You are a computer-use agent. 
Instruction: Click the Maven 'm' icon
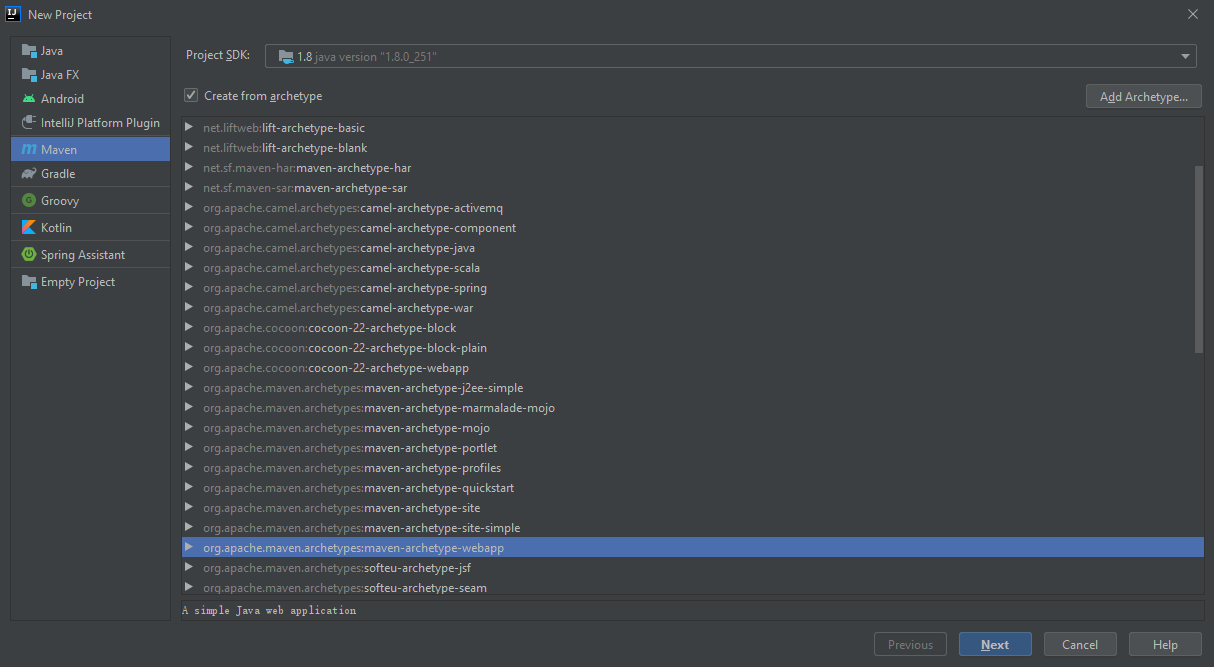click(28, 149)
